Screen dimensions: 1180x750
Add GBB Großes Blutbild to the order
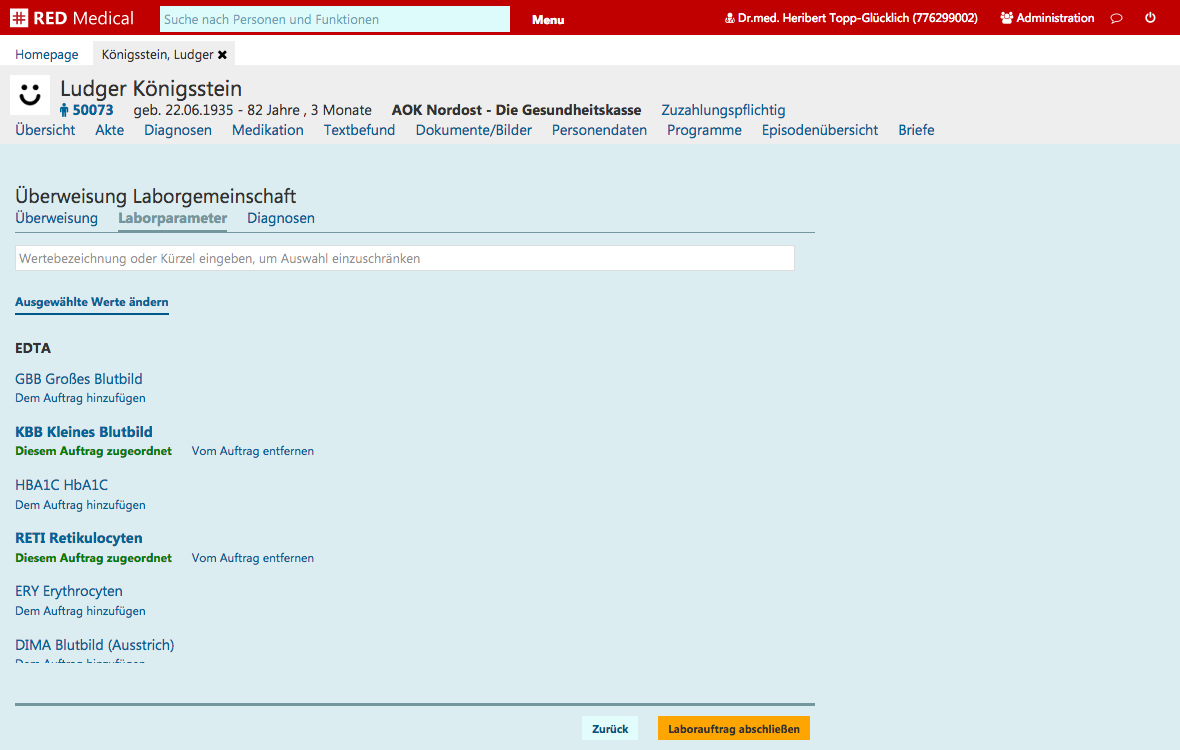tap(81, 398)
